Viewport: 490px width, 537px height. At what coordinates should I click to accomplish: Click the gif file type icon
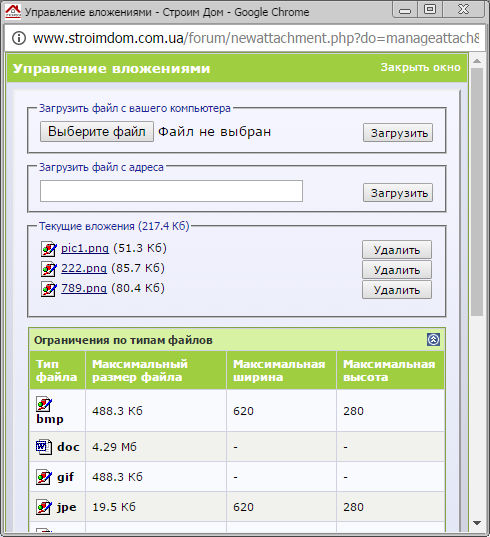click(44, 477)
